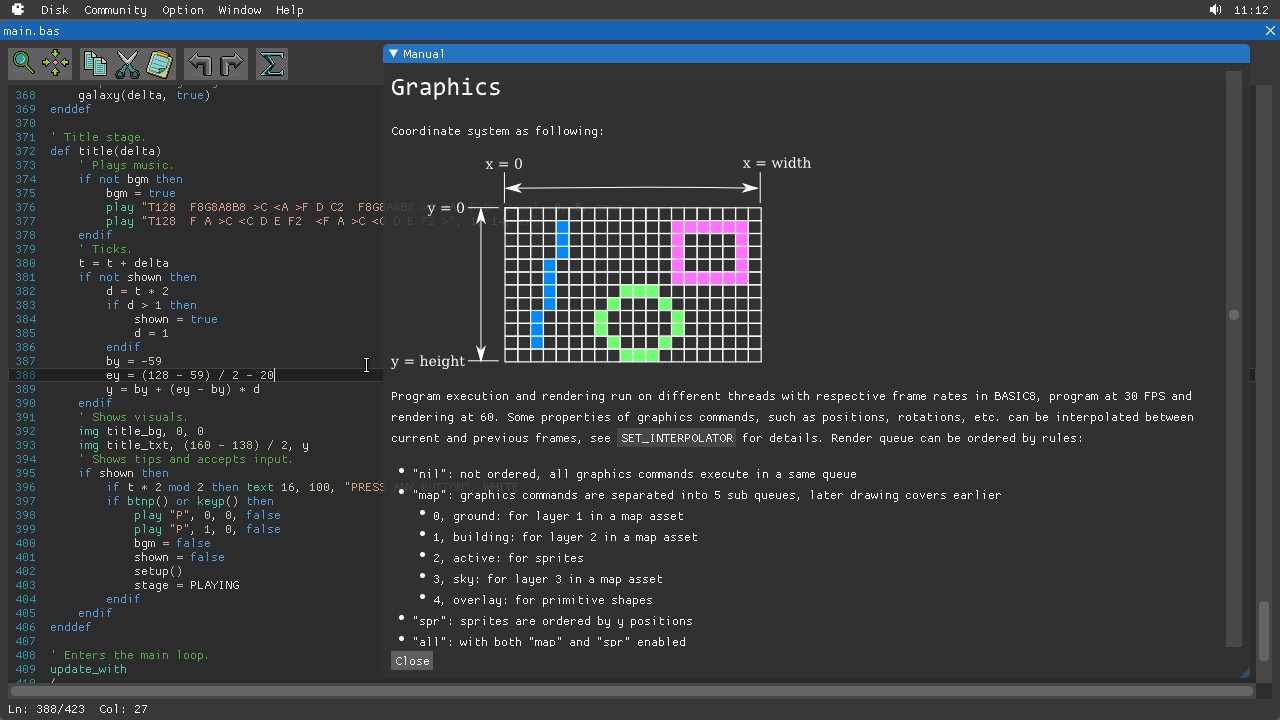1280x720 pixels.
Task: Click the SET_INTERPOLATOR reference link
Action: 676,437
